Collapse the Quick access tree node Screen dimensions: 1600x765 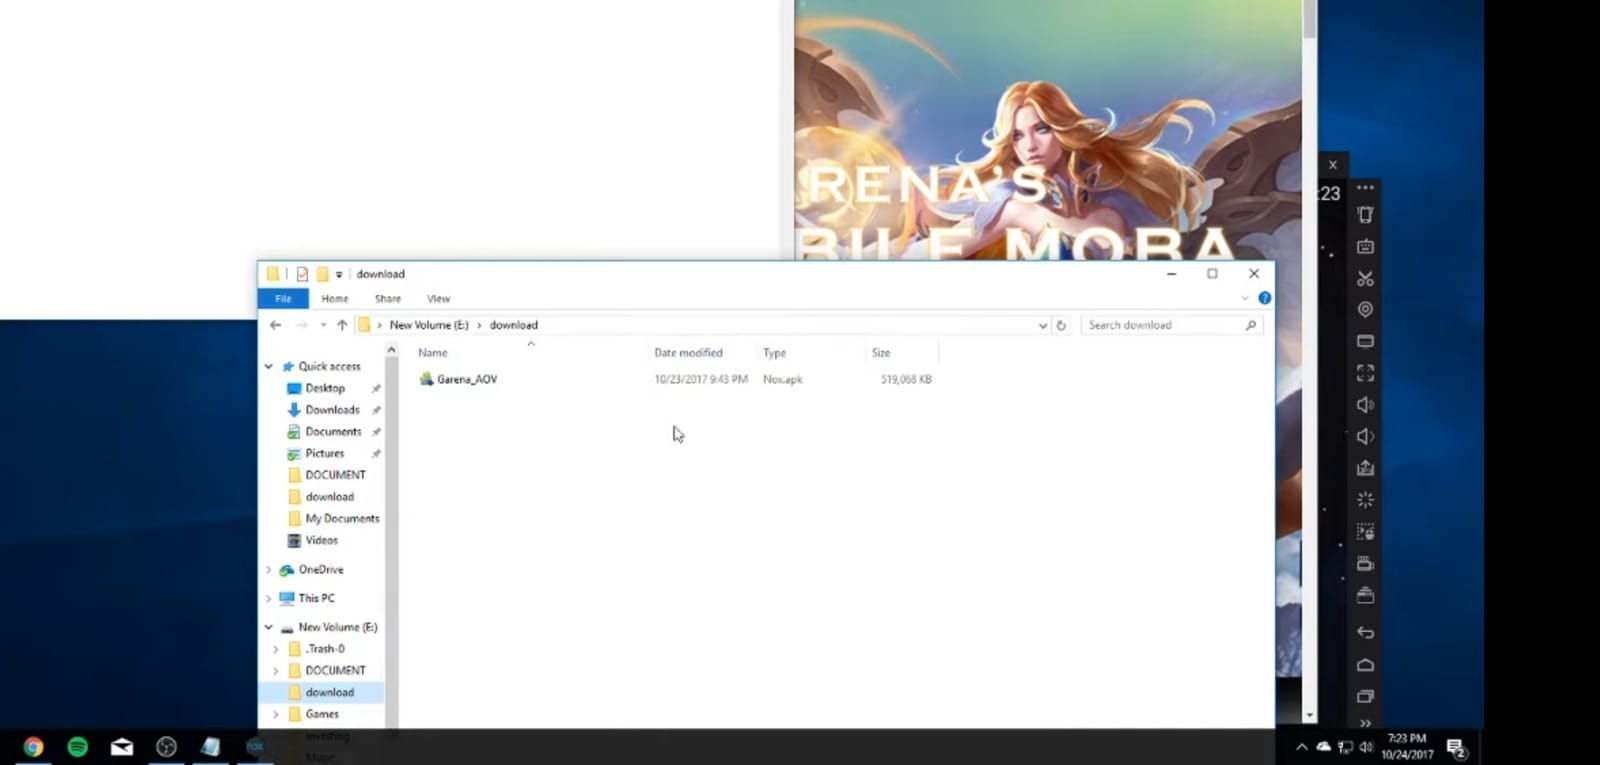[x=268, y=367]
